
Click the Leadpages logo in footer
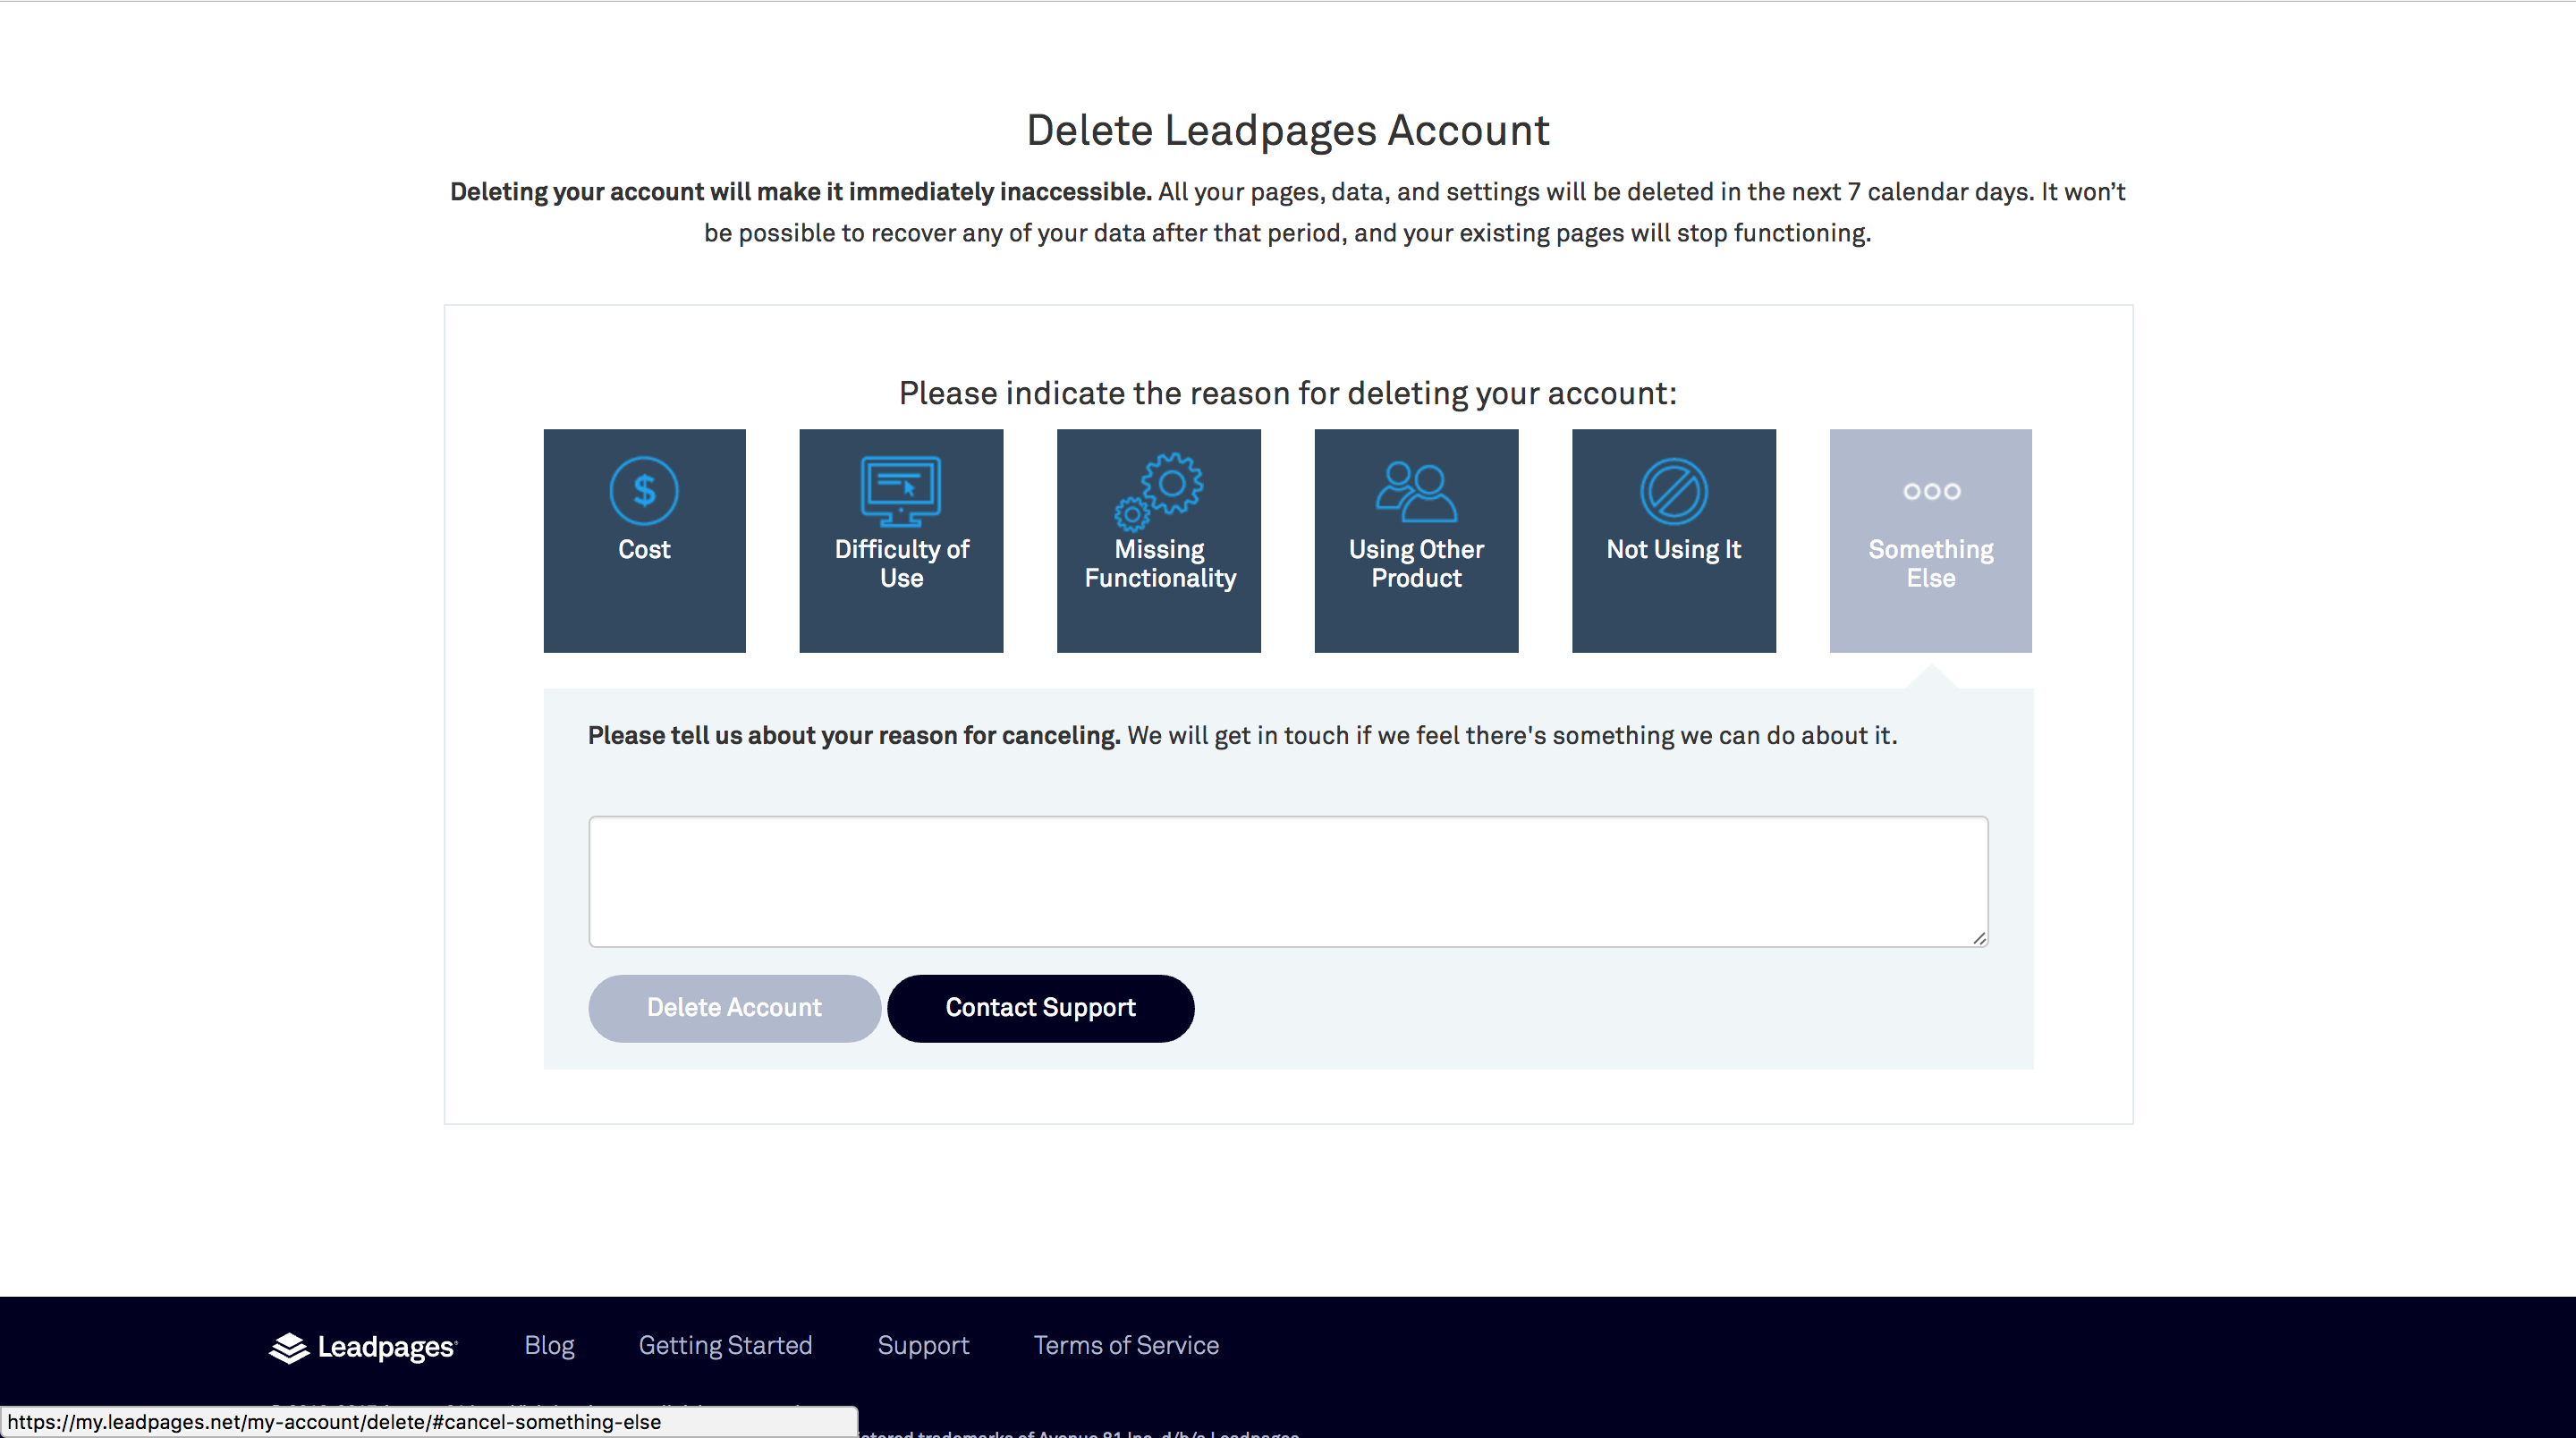point(363,1347)
